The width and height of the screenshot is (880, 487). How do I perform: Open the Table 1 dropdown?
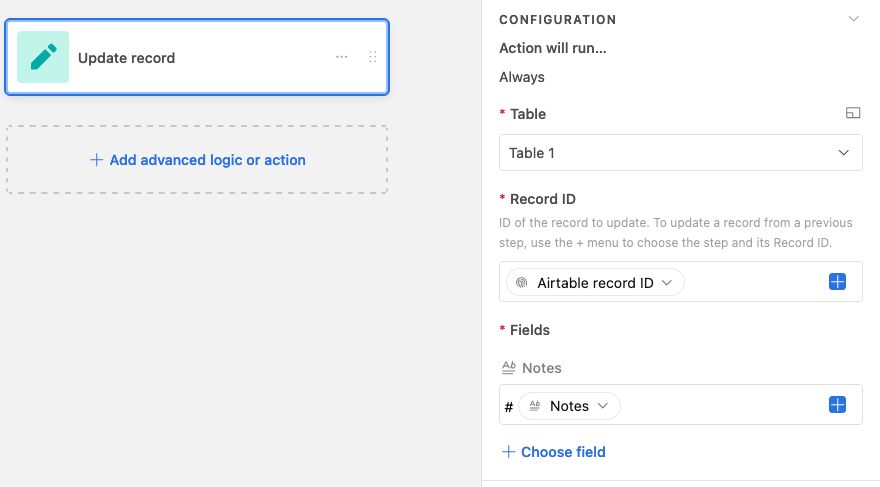[680, 153]
